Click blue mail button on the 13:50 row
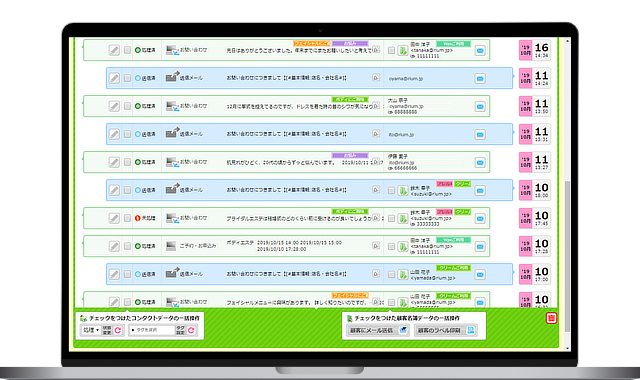This screenshot has width=640, height=380. 480,107
